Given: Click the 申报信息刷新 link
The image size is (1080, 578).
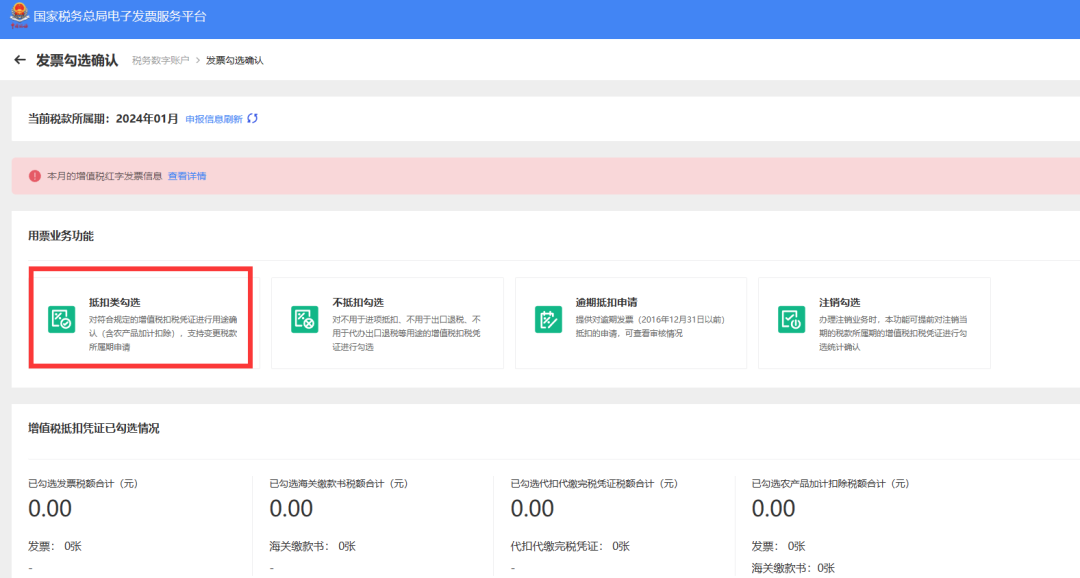Looking at the screenshot, I should click(214, 119).
